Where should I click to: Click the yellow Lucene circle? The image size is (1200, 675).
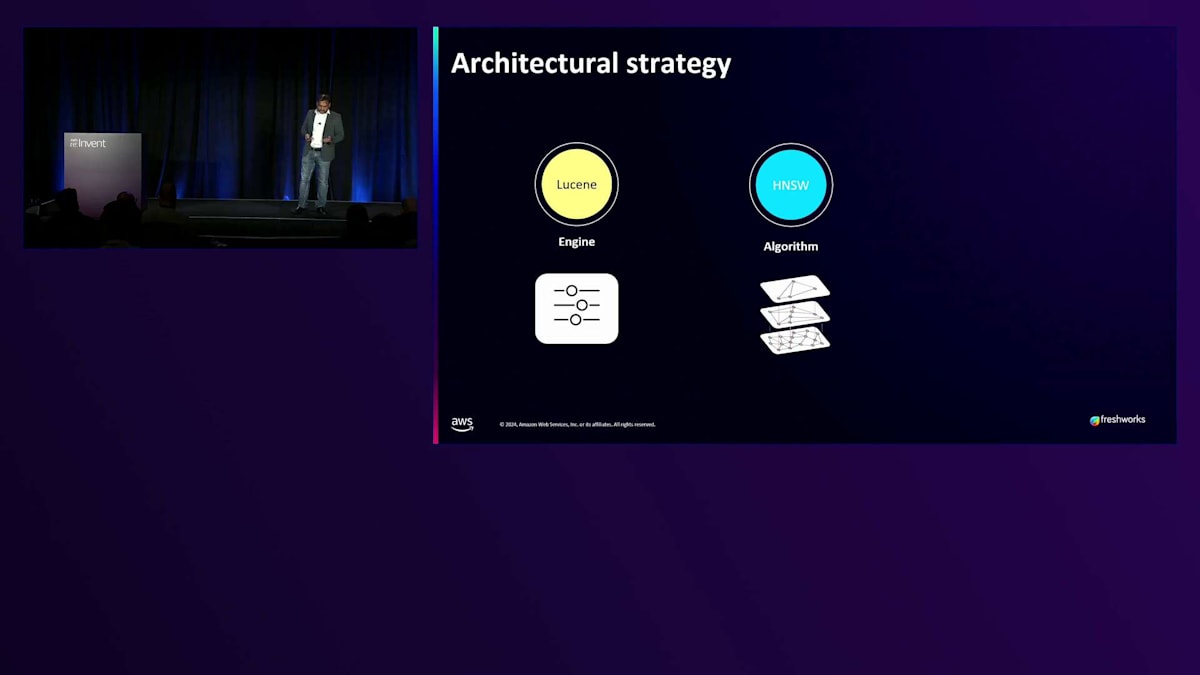point(576,184)
